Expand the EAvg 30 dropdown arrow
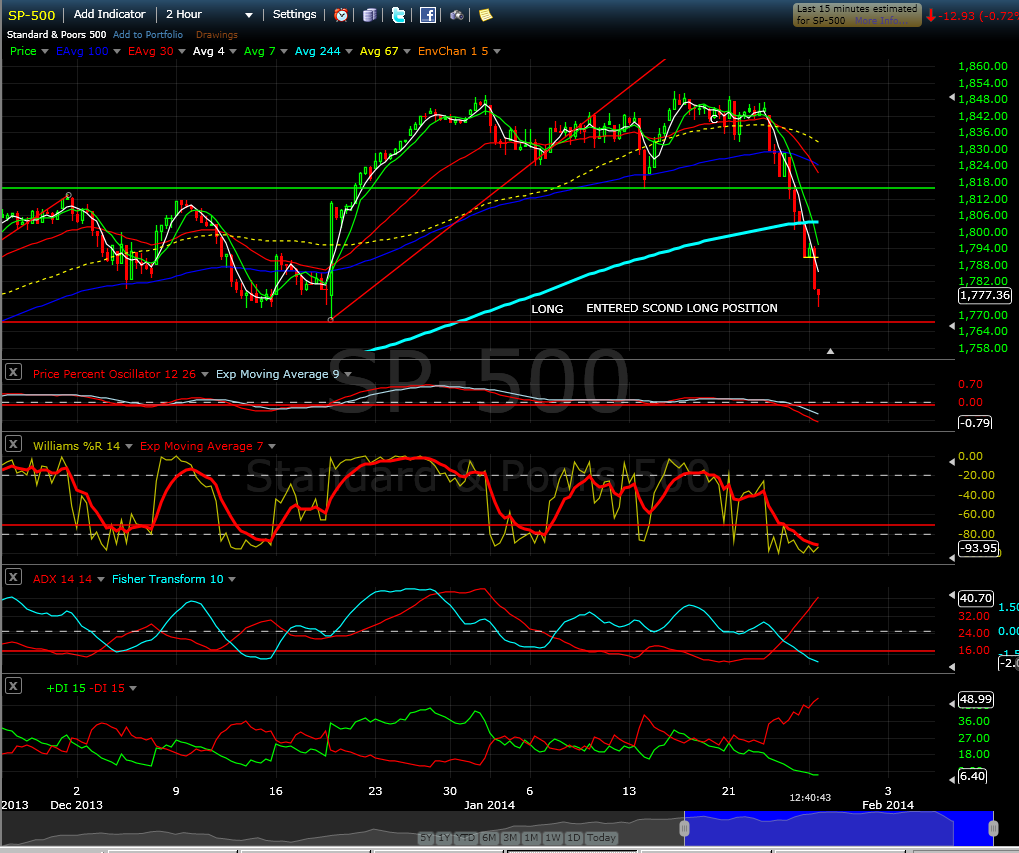The width and height of the screenshot is (1019, 853). (x=182, y=51)
